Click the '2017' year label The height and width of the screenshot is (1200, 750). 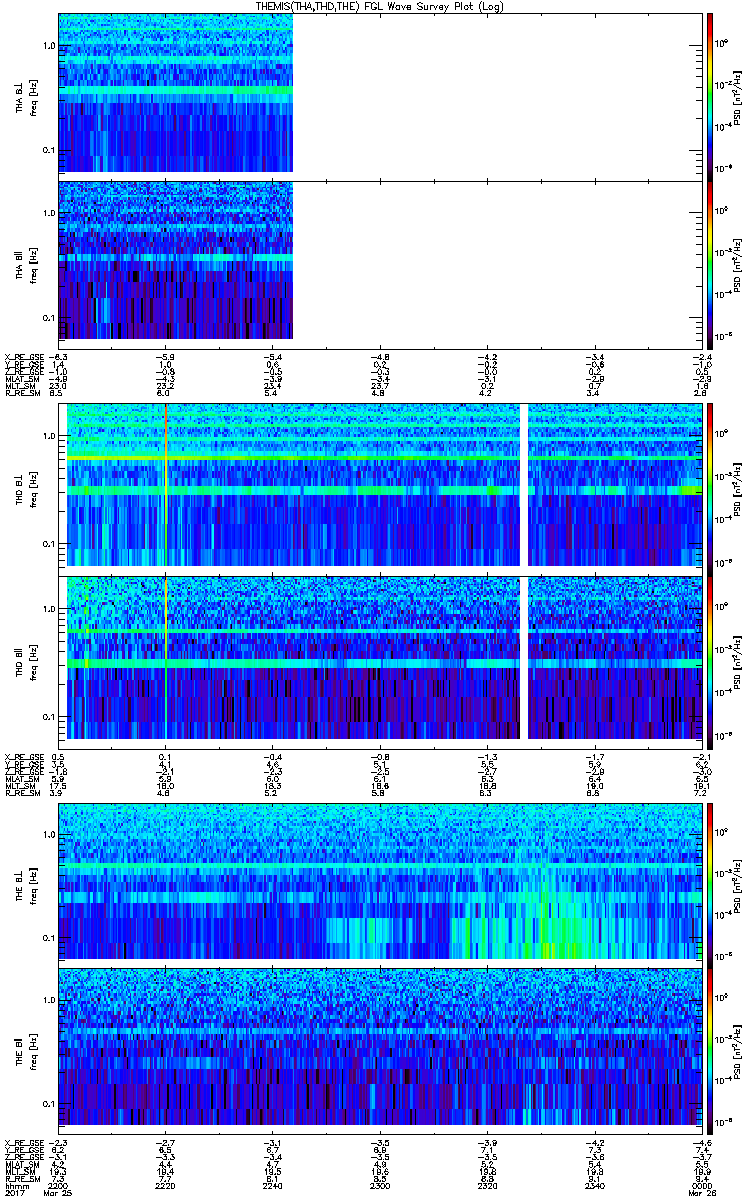[15, 1194]
